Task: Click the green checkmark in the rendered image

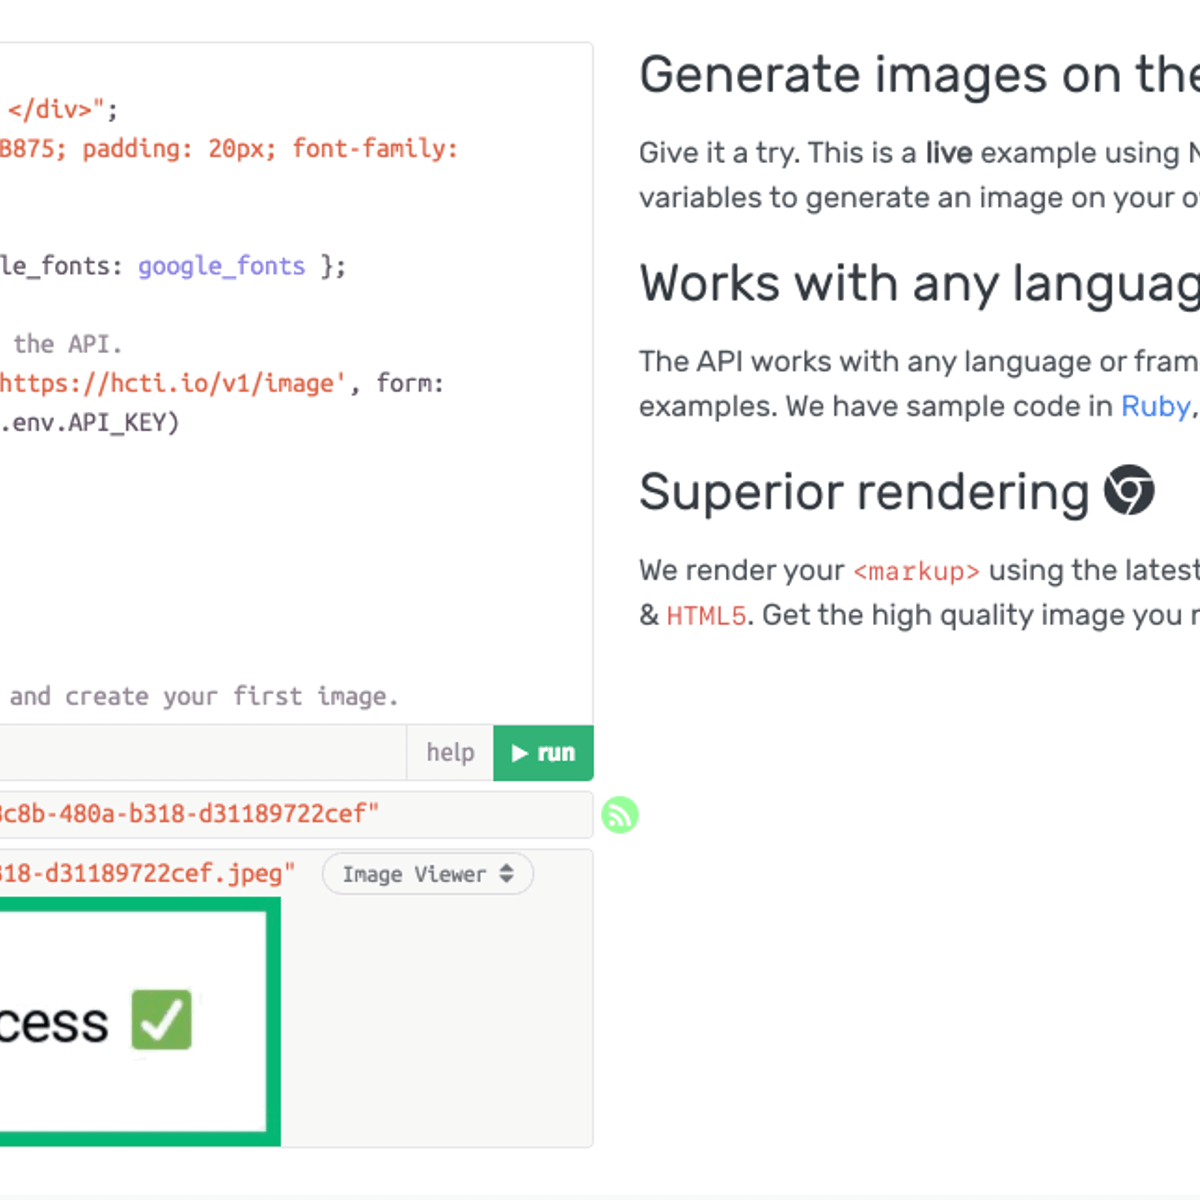Action: 162,1020
